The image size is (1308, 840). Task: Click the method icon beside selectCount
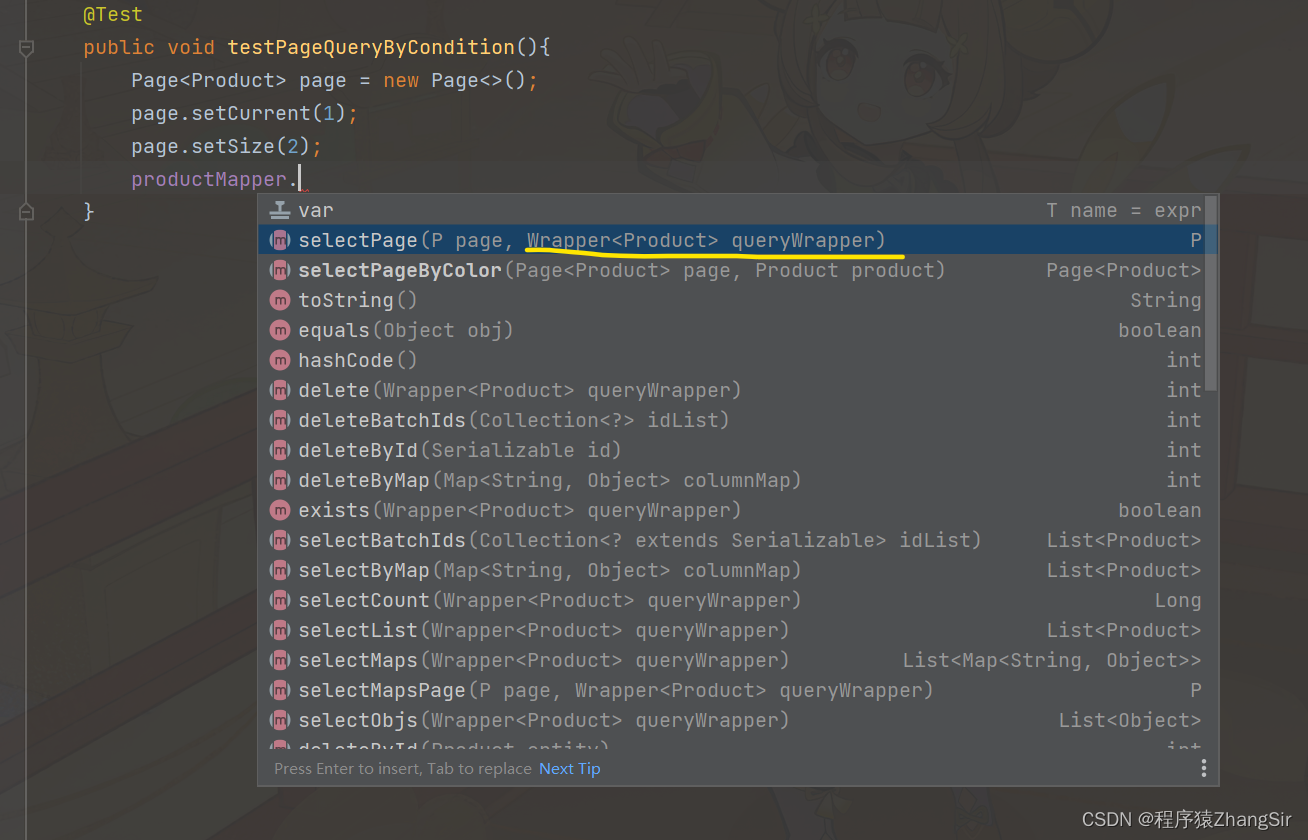[280, 600]
